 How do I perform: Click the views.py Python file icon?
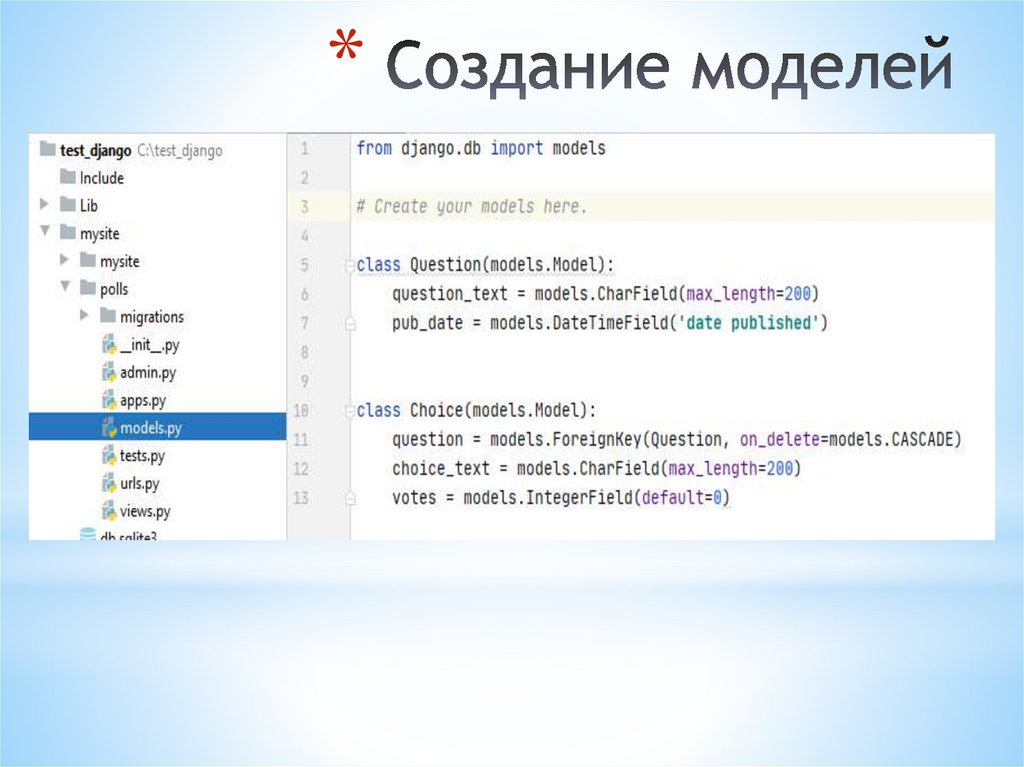click(109, 511)
